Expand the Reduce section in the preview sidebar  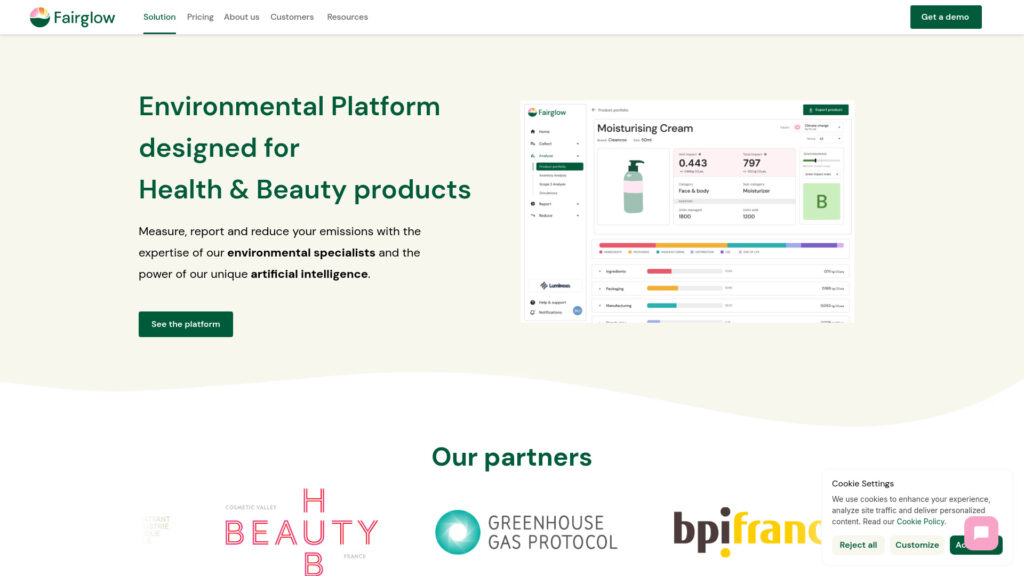(x=555, y=216)
